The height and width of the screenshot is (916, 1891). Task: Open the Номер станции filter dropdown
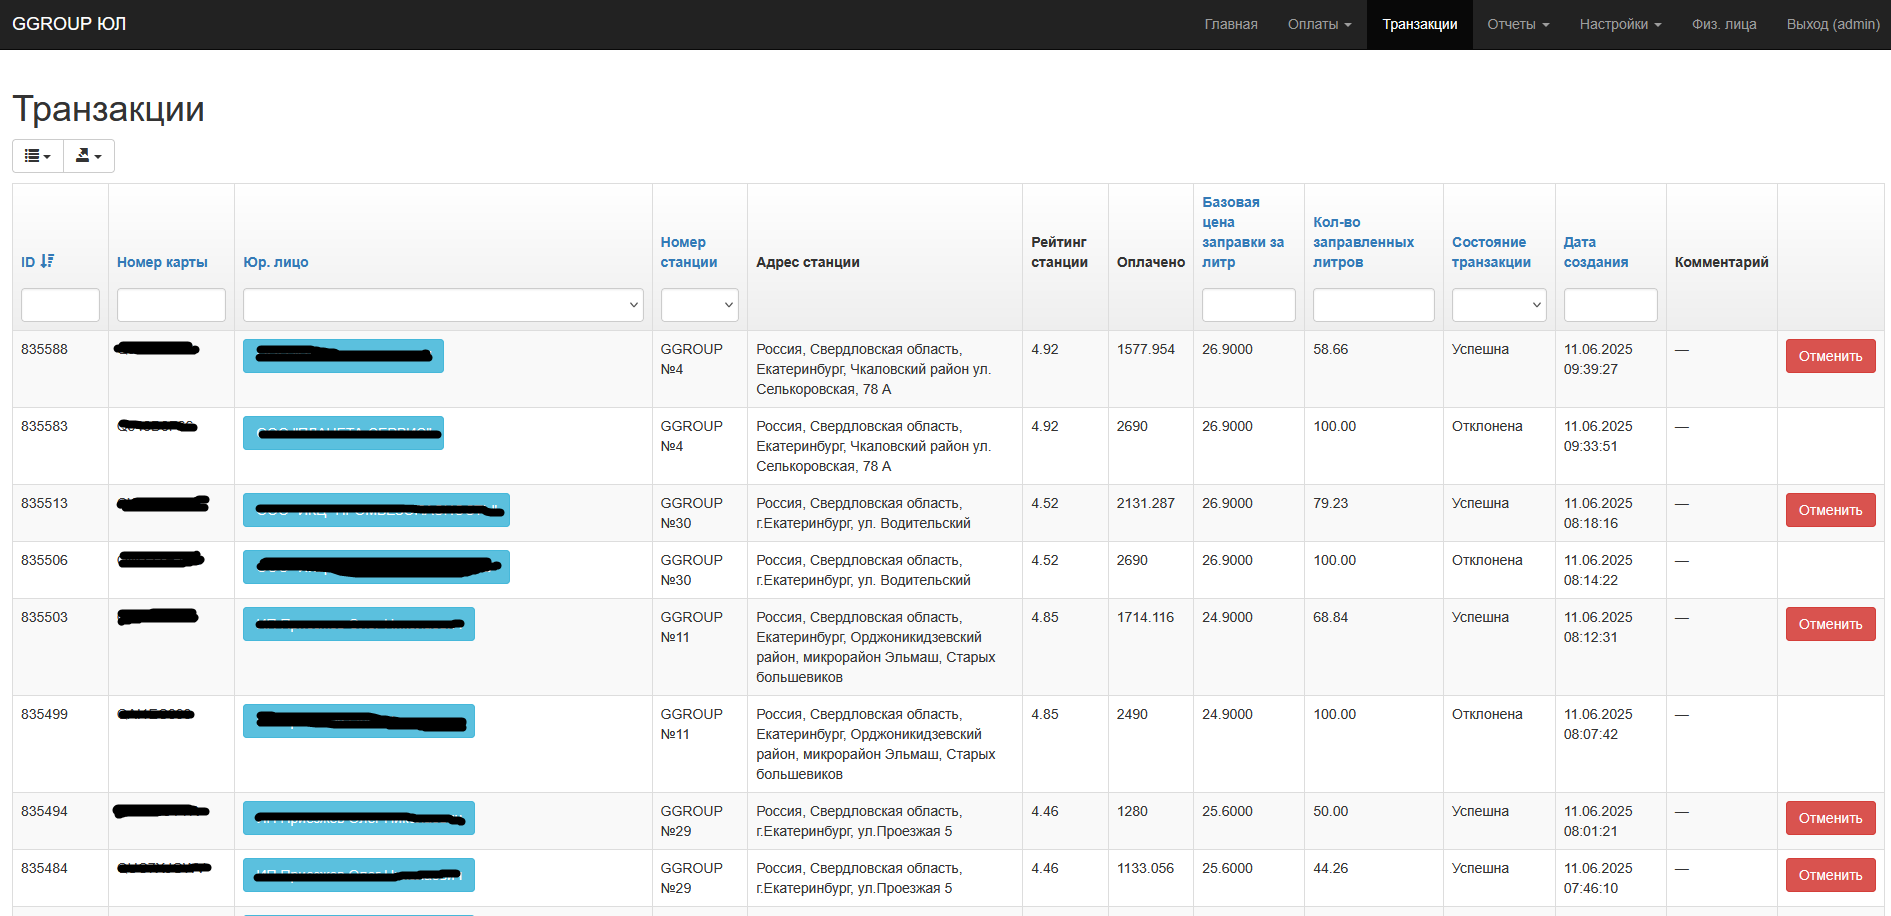(700, 305)
